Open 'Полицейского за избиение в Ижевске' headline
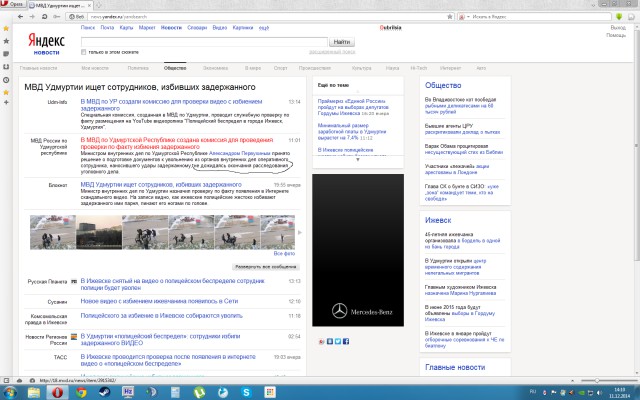Image resolution: width=640 pixels, height=400 pixels. tap(162, 316)
